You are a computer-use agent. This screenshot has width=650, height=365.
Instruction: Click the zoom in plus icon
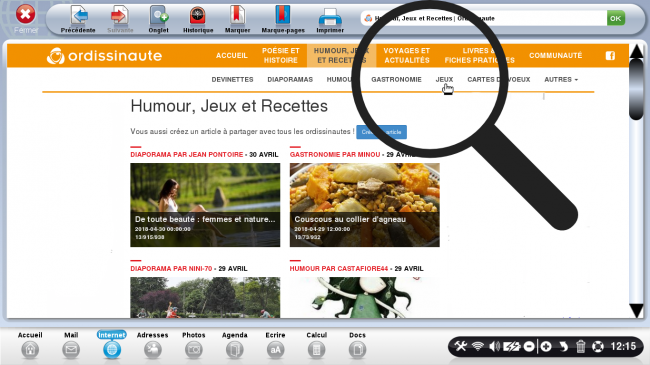(x=546, y=346)
